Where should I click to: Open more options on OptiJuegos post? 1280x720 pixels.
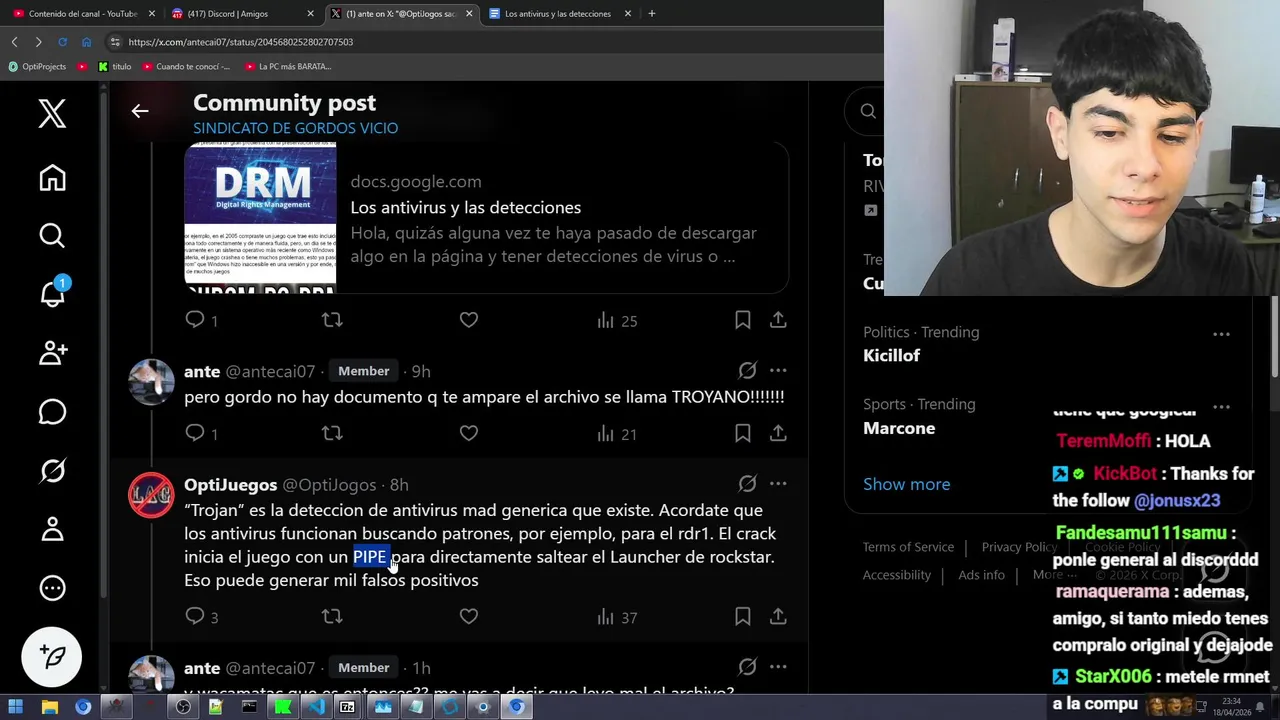click(778, 483)
